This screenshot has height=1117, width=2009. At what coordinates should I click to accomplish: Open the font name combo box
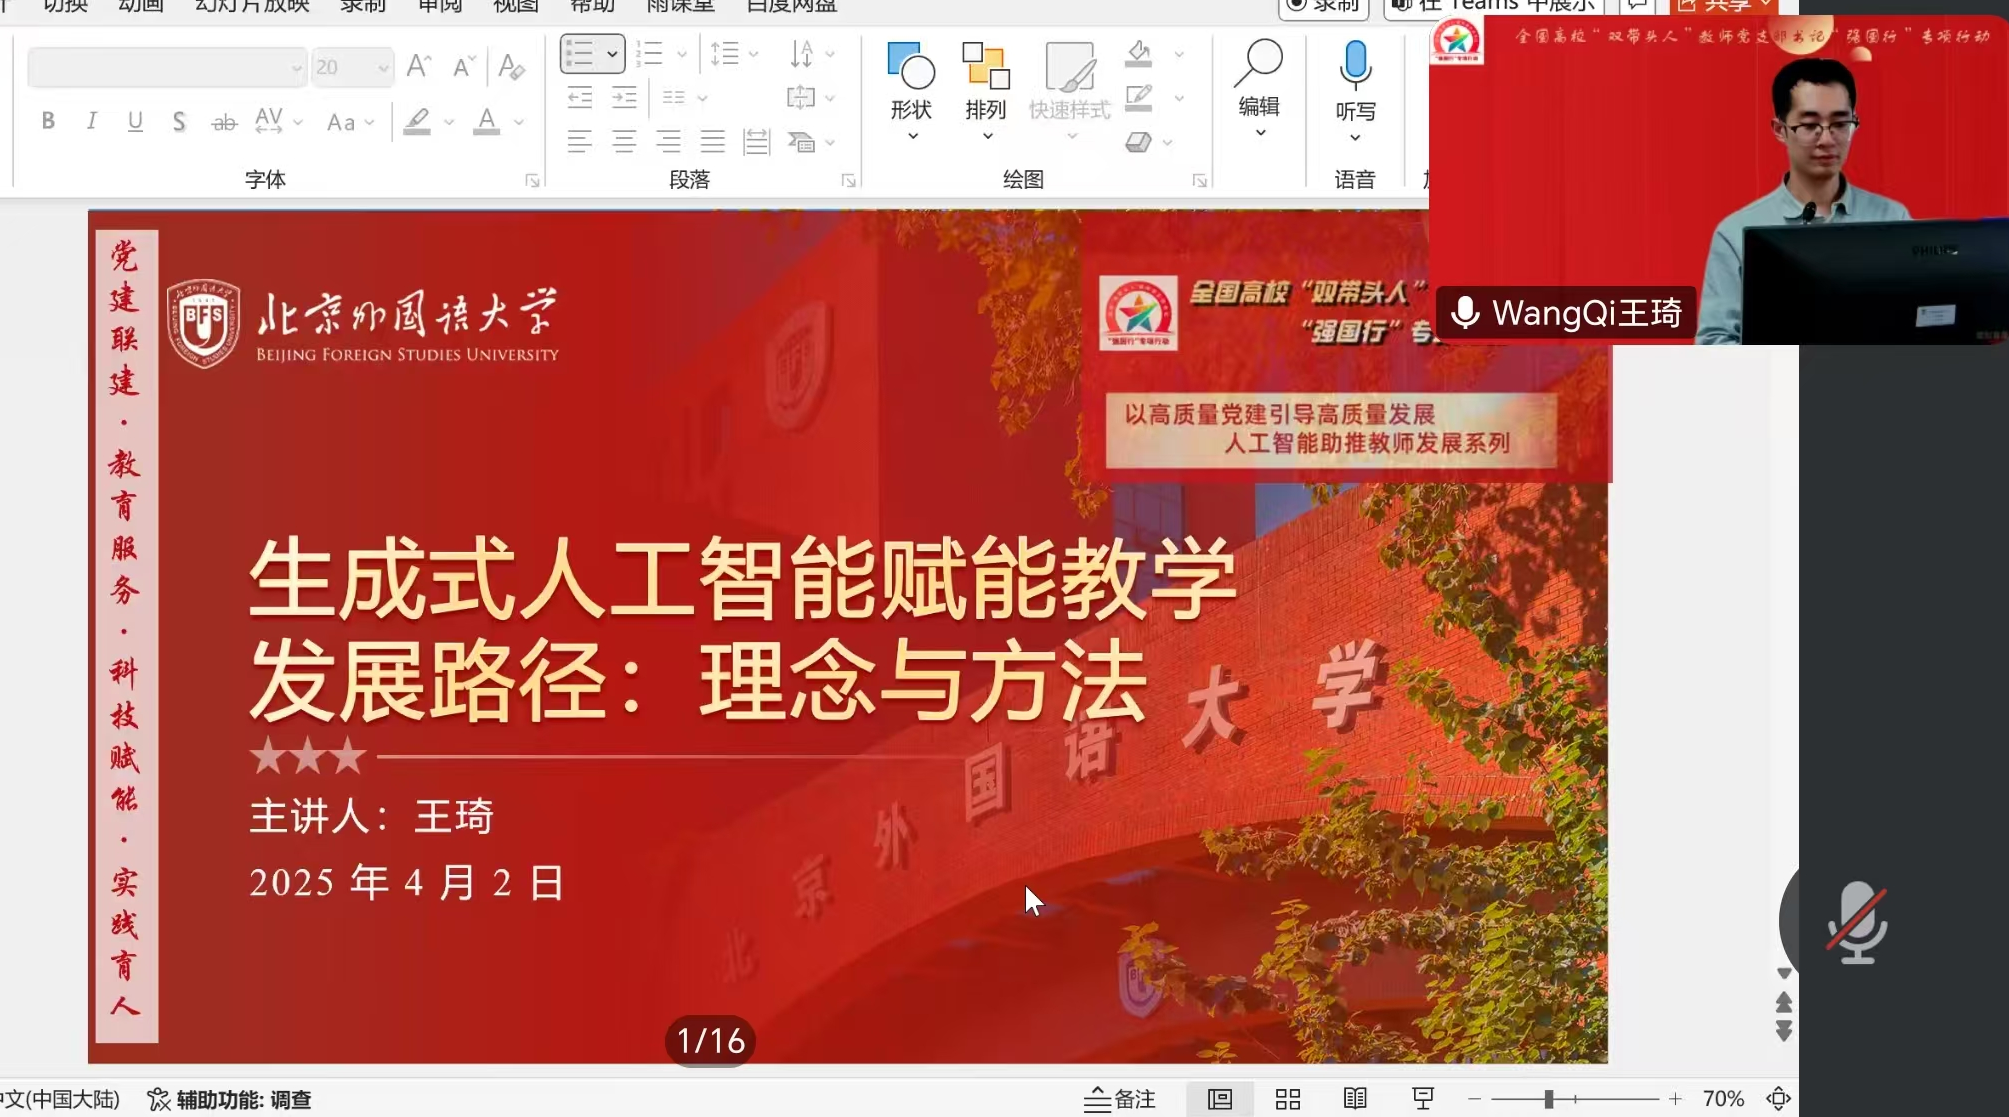(x=166, y=67)
